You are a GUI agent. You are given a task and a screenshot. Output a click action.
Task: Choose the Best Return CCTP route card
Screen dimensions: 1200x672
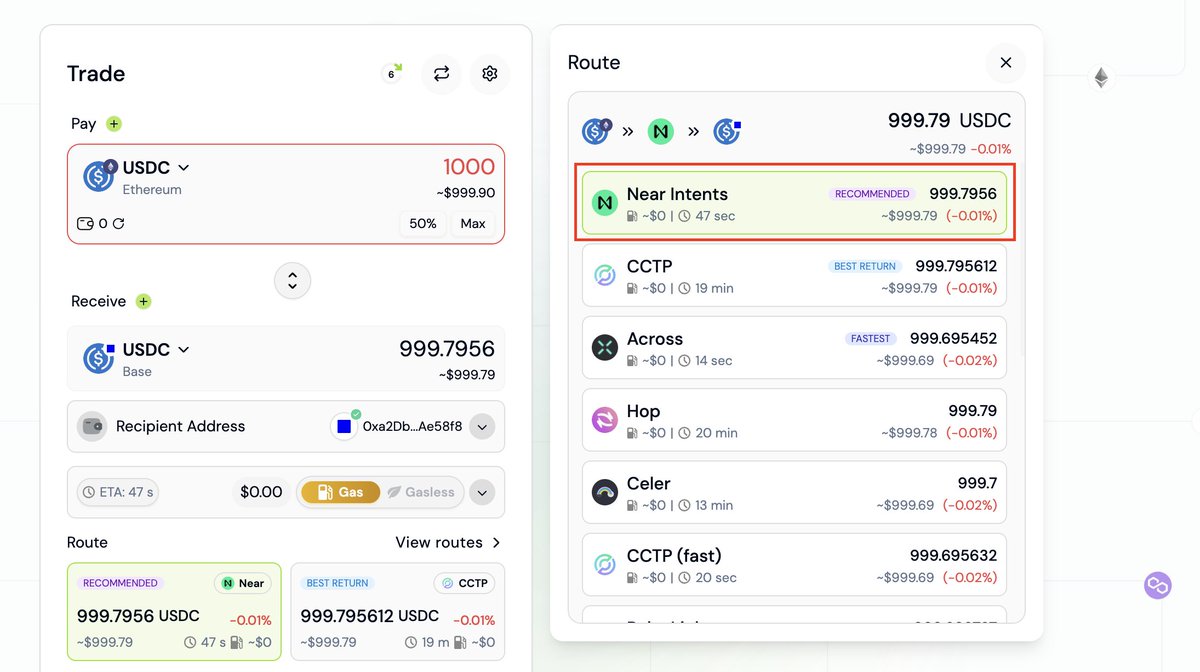click(x=398, y=611)
